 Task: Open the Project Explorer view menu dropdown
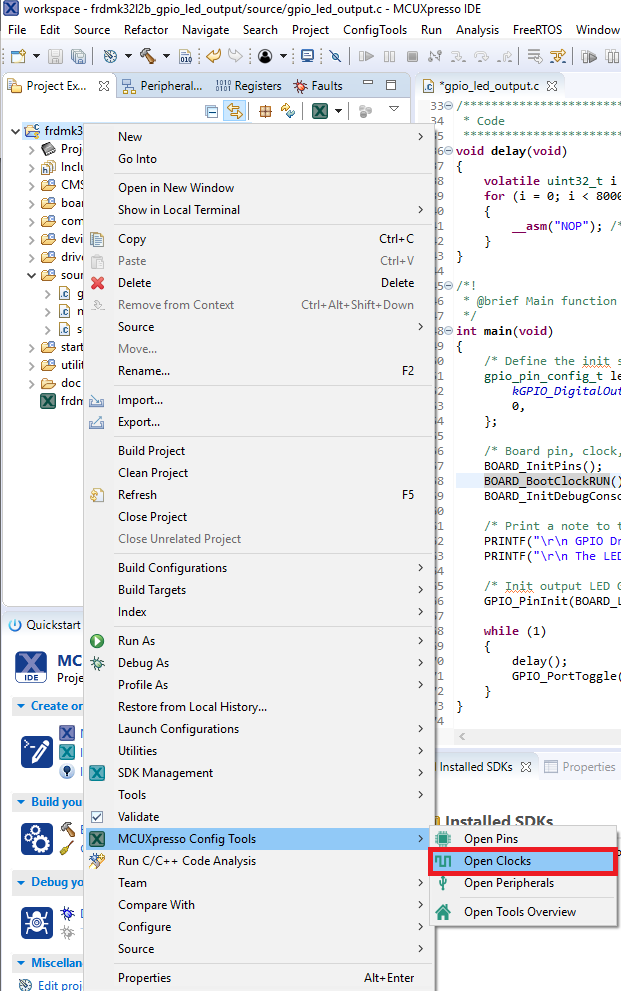[394, 110]
